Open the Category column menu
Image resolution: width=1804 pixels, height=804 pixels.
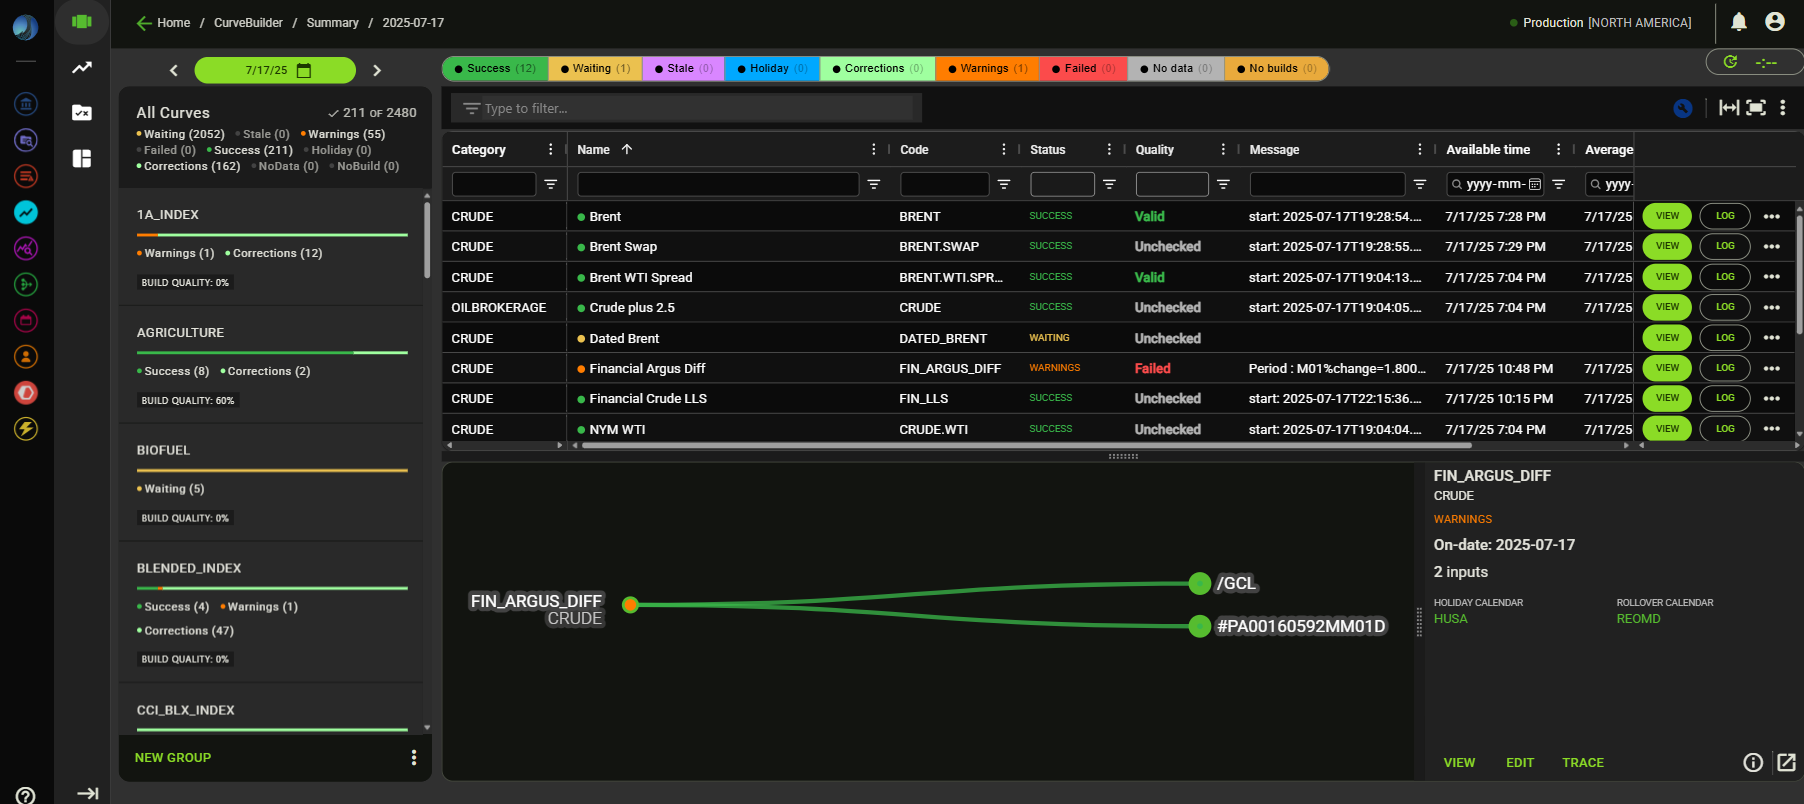550,149
